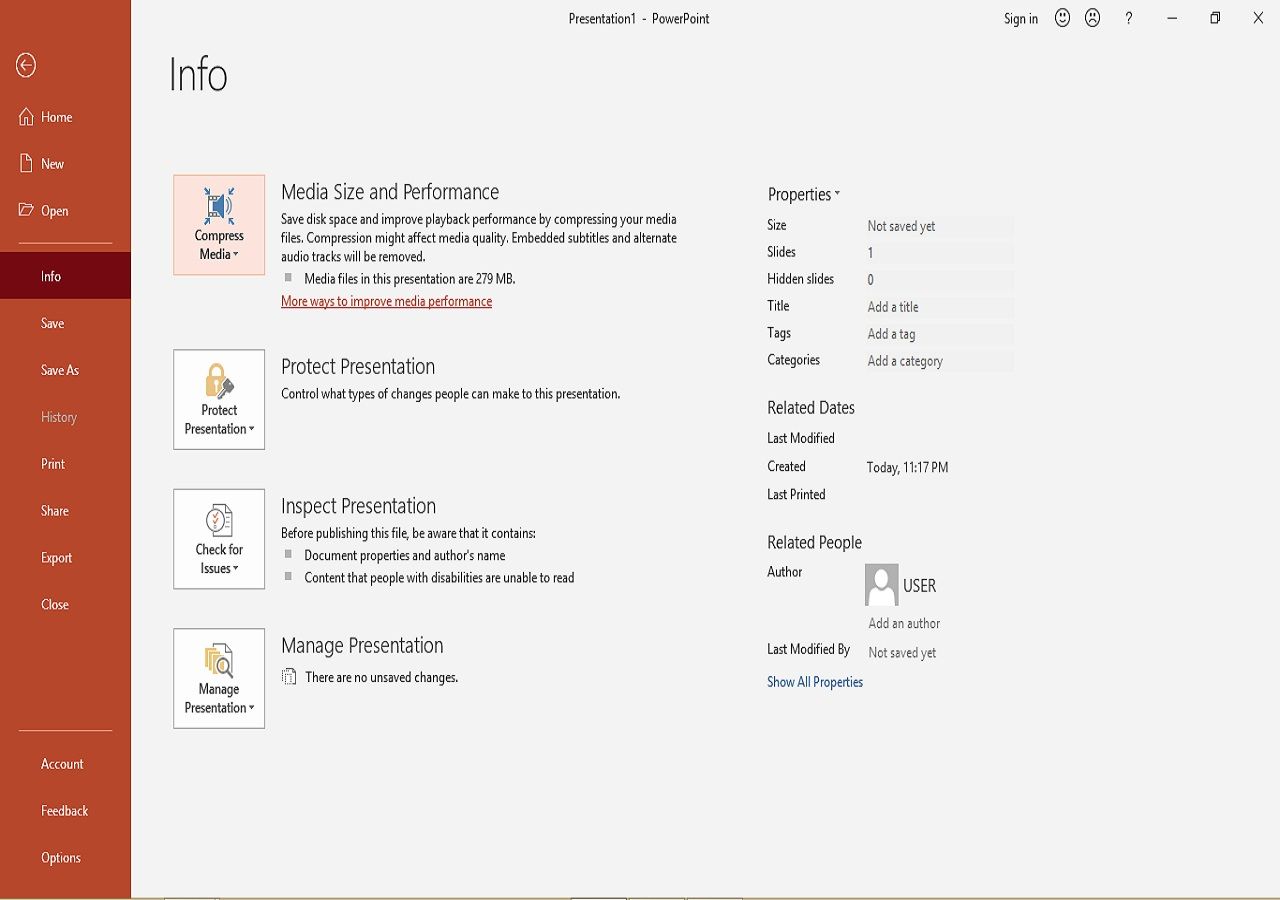Click the 'Last Modified By' value Not saved yet
1280x900 pixels.
tap(902, 653)
